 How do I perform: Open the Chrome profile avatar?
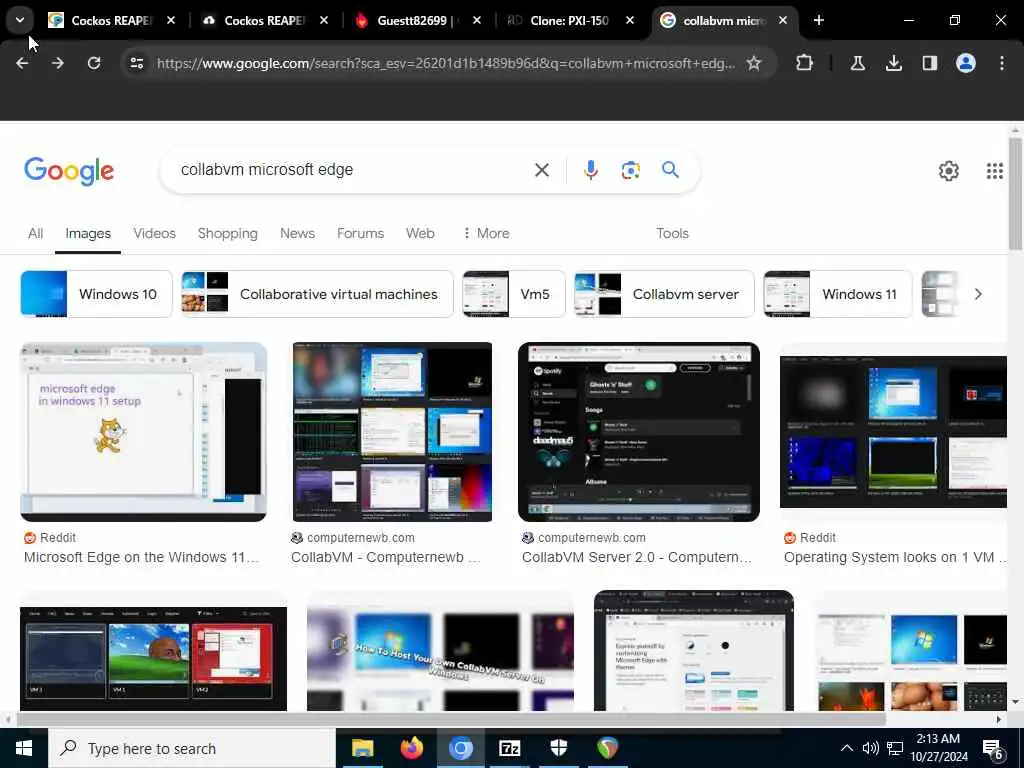(965, 63)
